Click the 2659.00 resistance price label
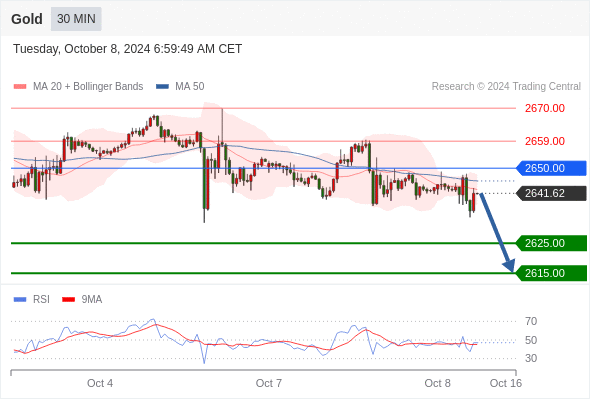The height and width of the screenshot is (400, 590). pyautogui.click(x=544, y=141)
